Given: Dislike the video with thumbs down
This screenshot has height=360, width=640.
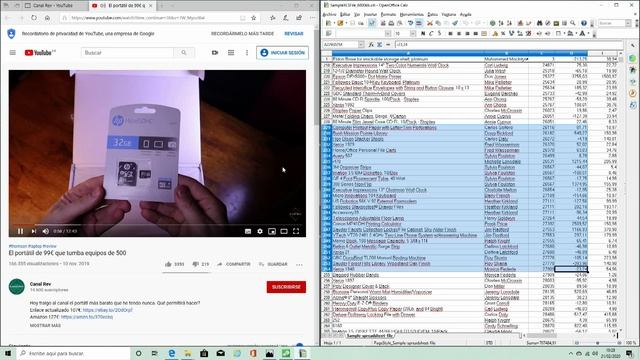Looking at the screenshot, I should click(x=196, y=264).
